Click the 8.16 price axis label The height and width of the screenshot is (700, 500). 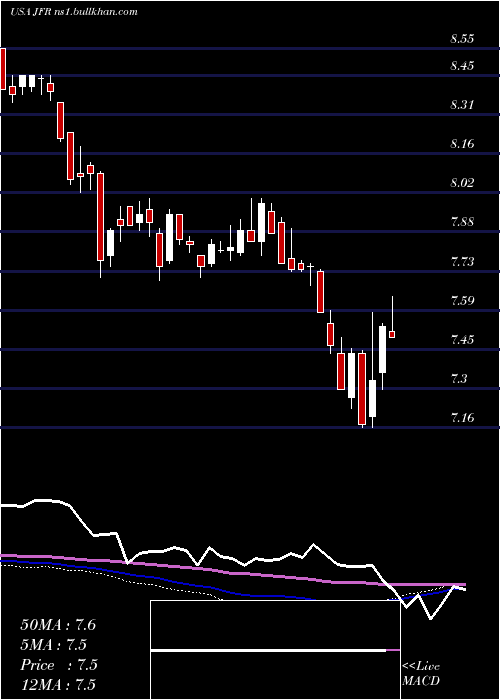click(462, 144)
